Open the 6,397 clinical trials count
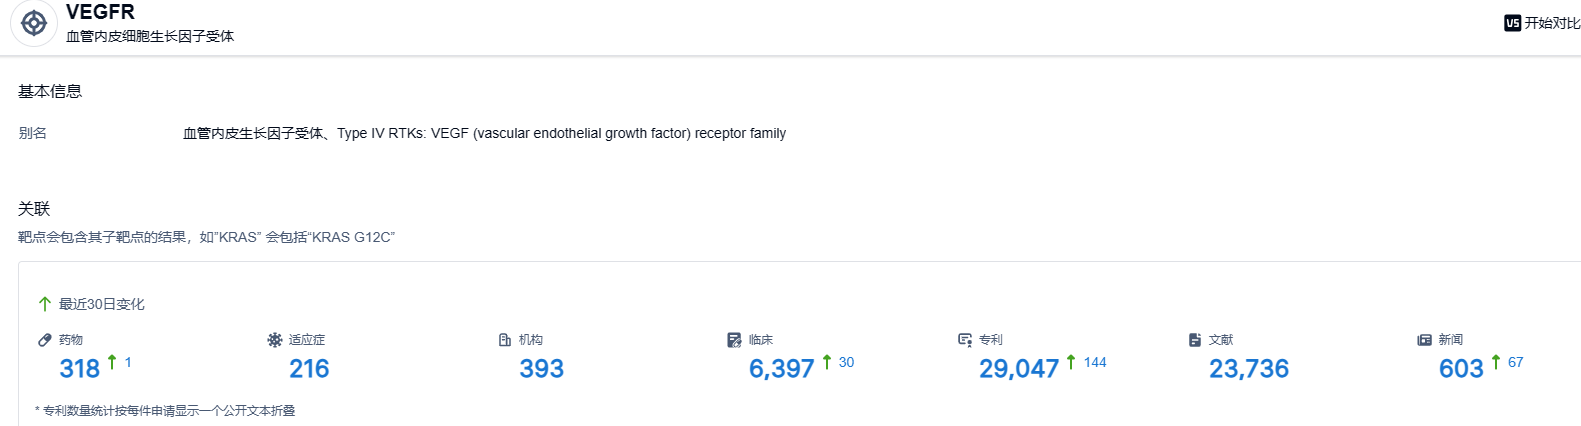Screen dimensions: 1581x426 781,369
